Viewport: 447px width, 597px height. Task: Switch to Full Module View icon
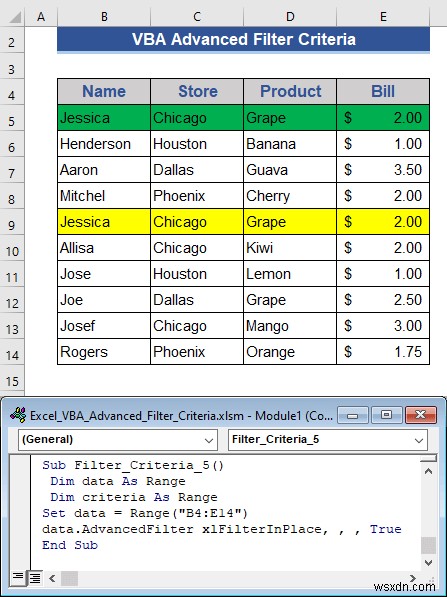[x=34, y=578]
